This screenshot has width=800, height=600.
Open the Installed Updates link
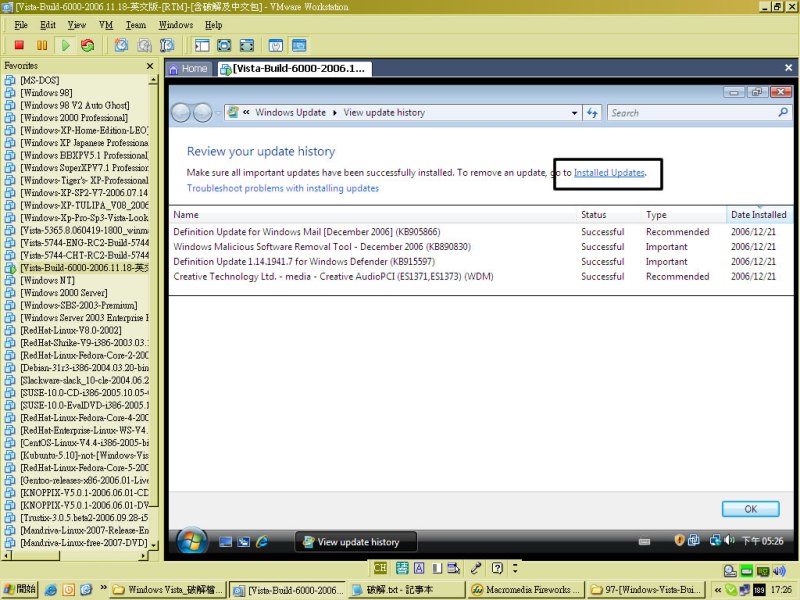click(609, 172)
